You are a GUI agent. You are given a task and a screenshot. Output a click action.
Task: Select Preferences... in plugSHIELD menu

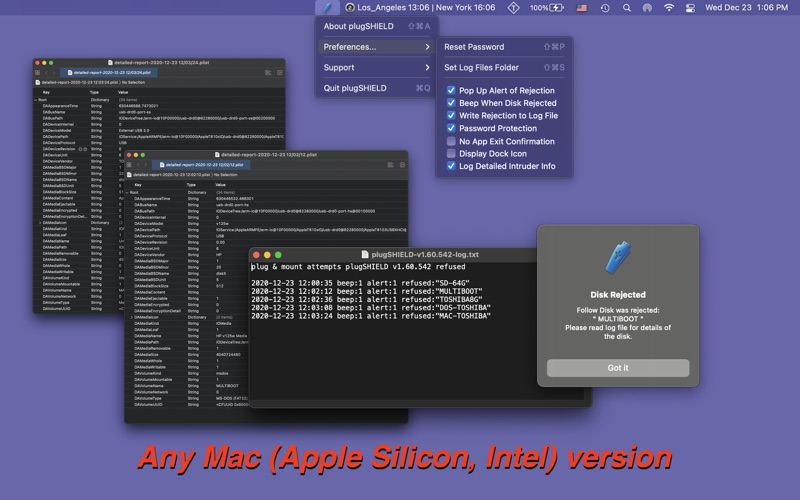pyautogui.click(x=377, y=47)
